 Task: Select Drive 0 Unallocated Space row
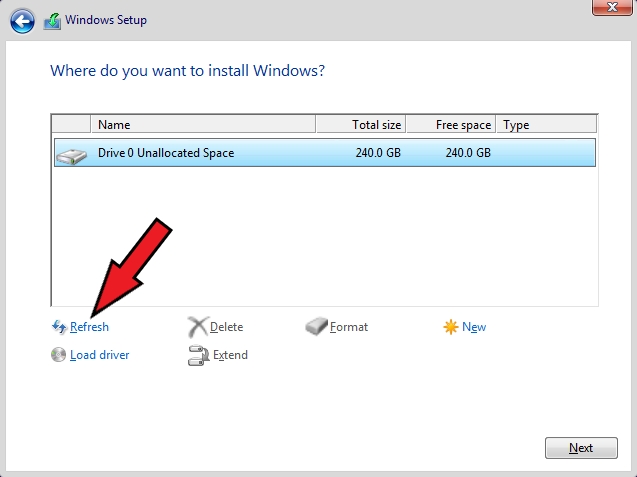coord(300,153)
